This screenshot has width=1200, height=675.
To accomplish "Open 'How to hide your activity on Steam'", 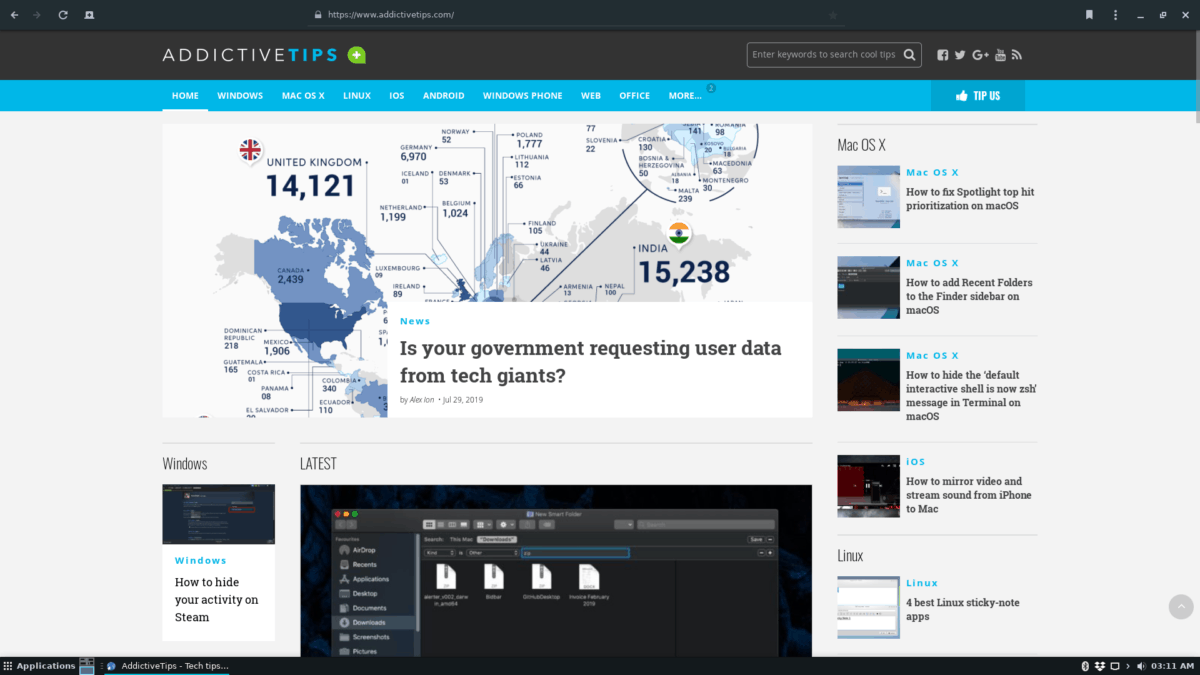I will pyautogui.click(x=217, y=599).
